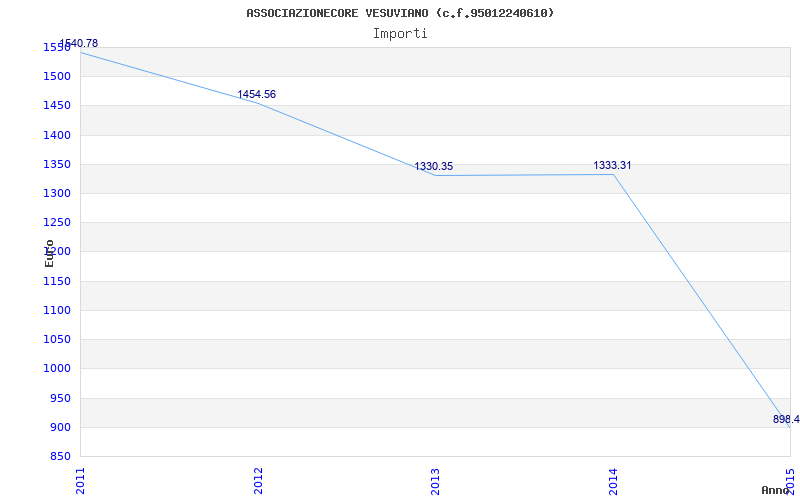
Task: Select the 2015 x-axis label
Action: click(x=790, y=479)
